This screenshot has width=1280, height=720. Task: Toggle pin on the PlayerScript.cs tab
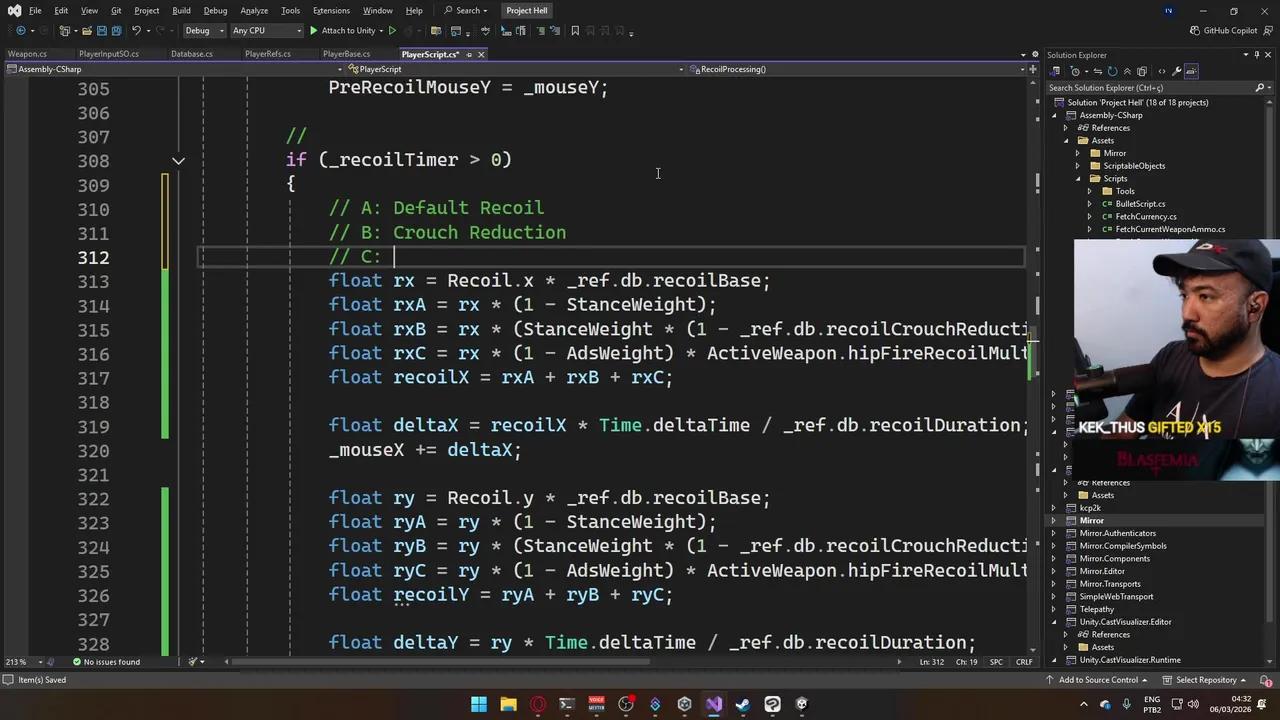(468, 54)
